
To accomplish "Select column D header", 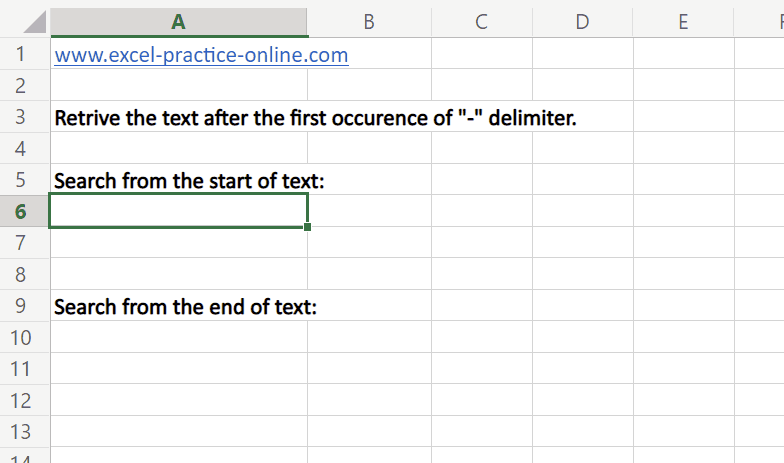I will click(x=582, y=22).
